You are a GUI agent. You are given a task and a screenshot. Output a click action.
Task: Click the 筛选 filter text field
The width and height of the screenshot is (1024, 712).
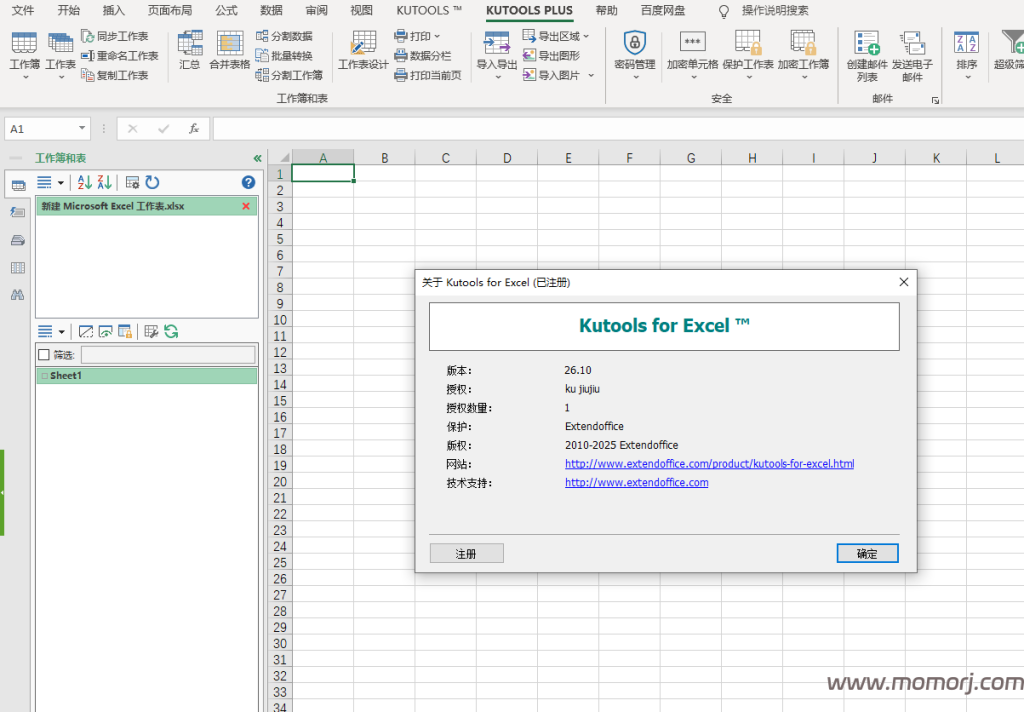tap(167, 355)
